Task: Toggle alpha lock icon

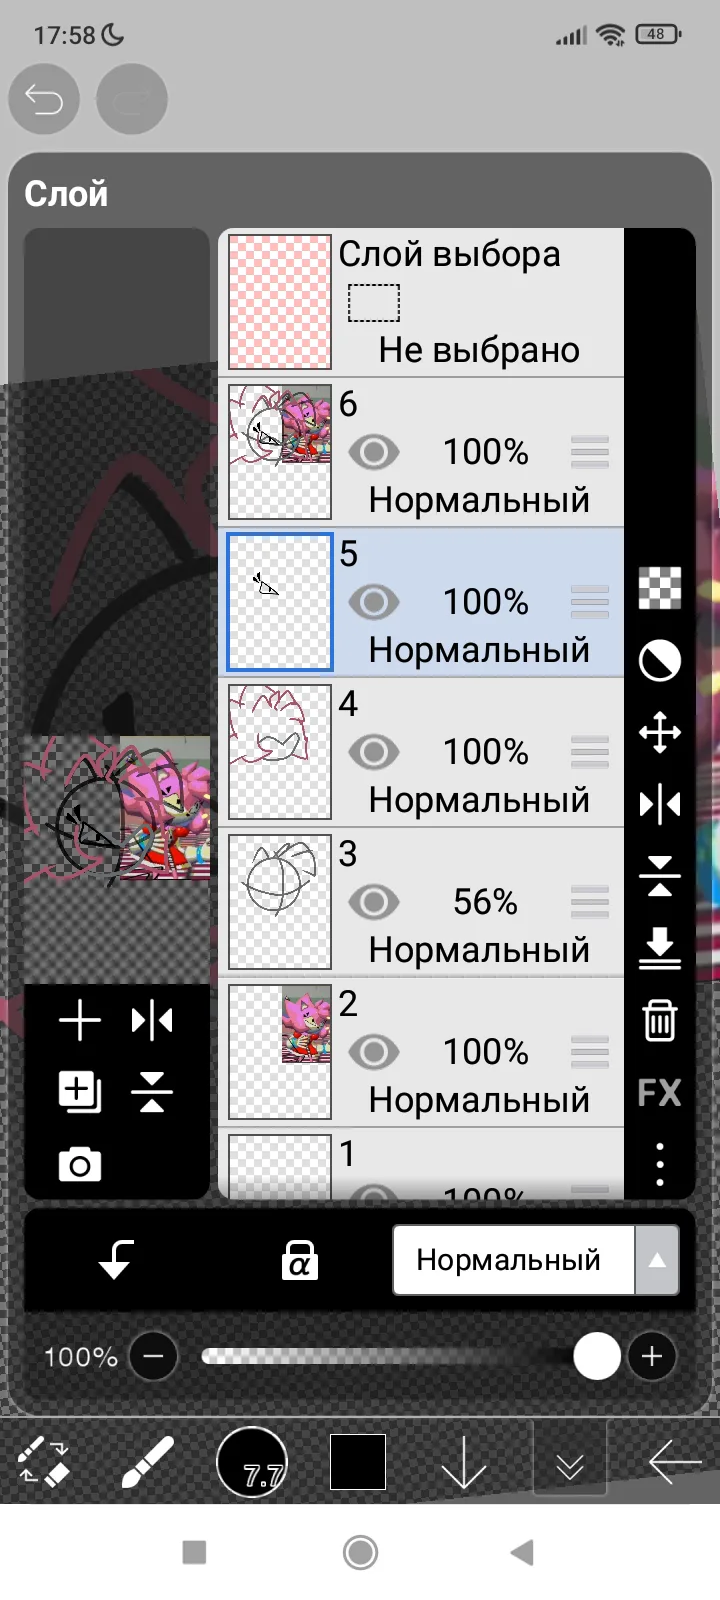Action: 299,1260
